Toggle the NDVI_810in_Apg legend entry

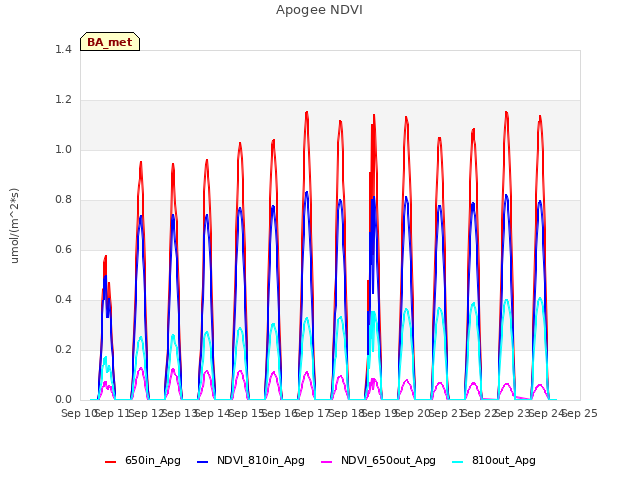pos(251,460)
